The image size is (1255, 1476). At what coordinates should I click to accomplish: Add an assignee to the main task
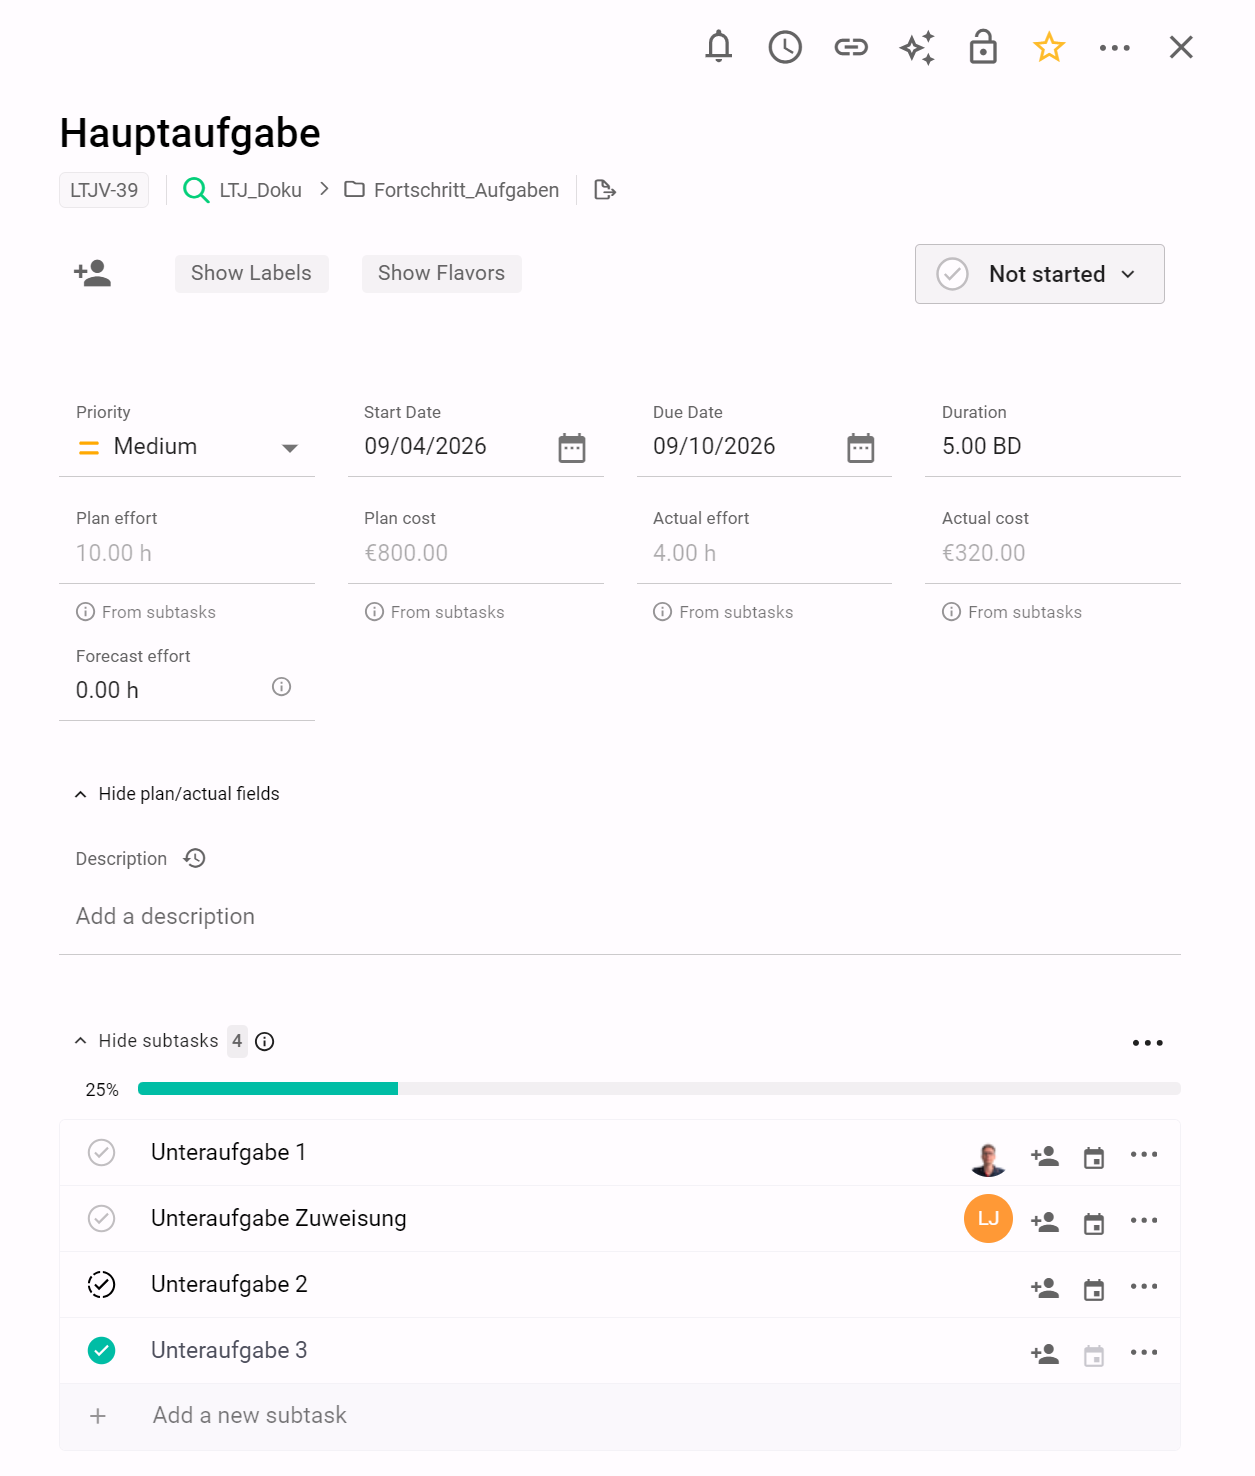[93, 273]
